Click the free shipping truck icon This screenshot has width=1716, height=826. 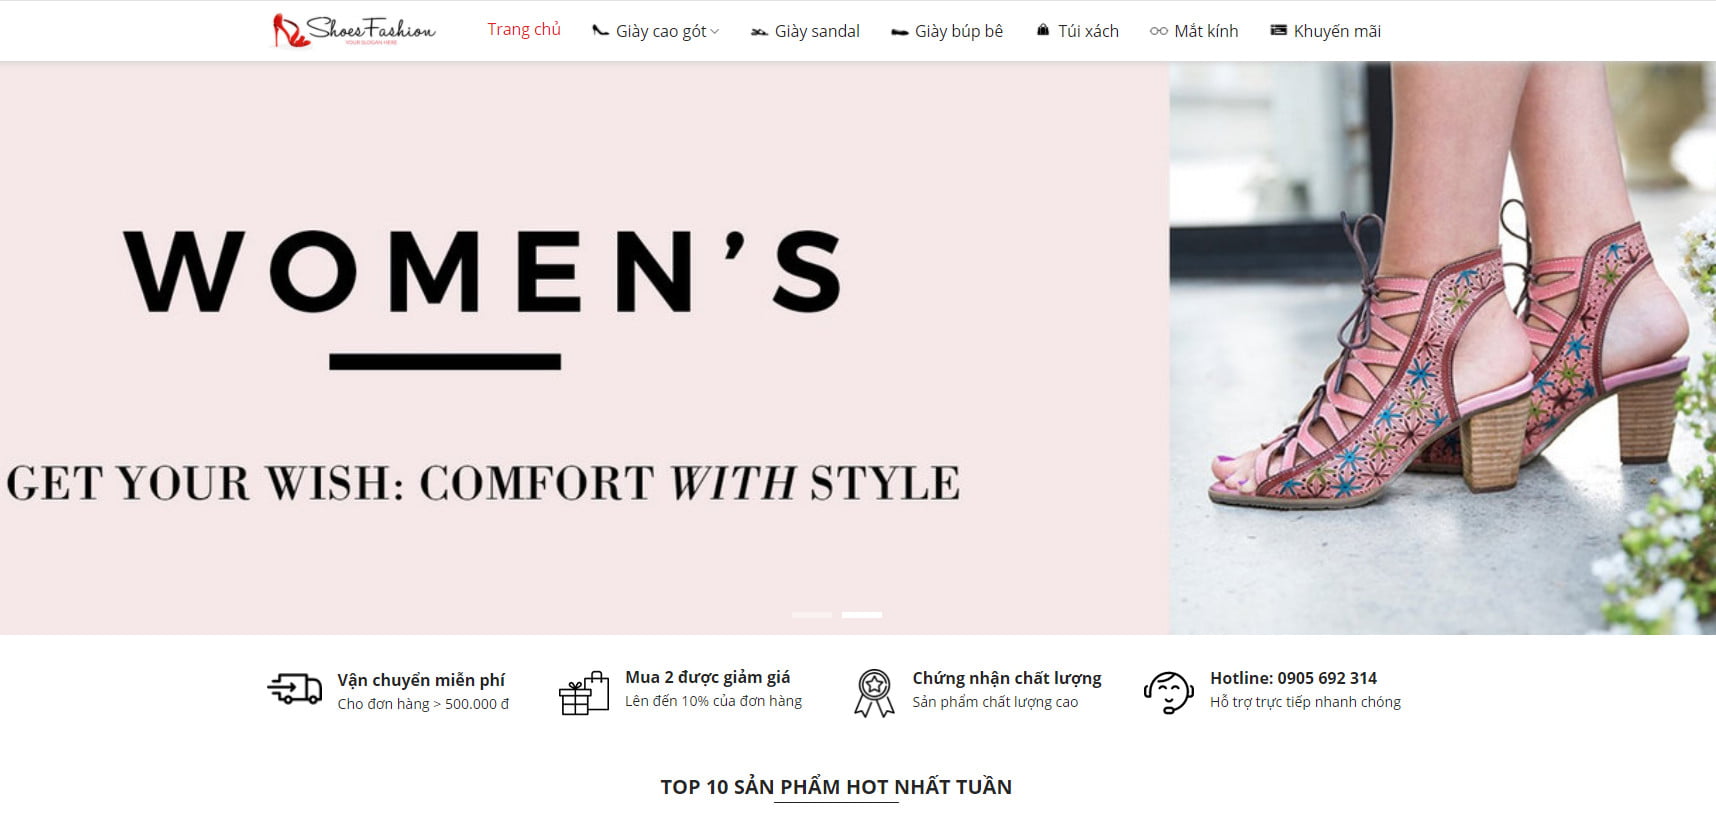(294, 689)
